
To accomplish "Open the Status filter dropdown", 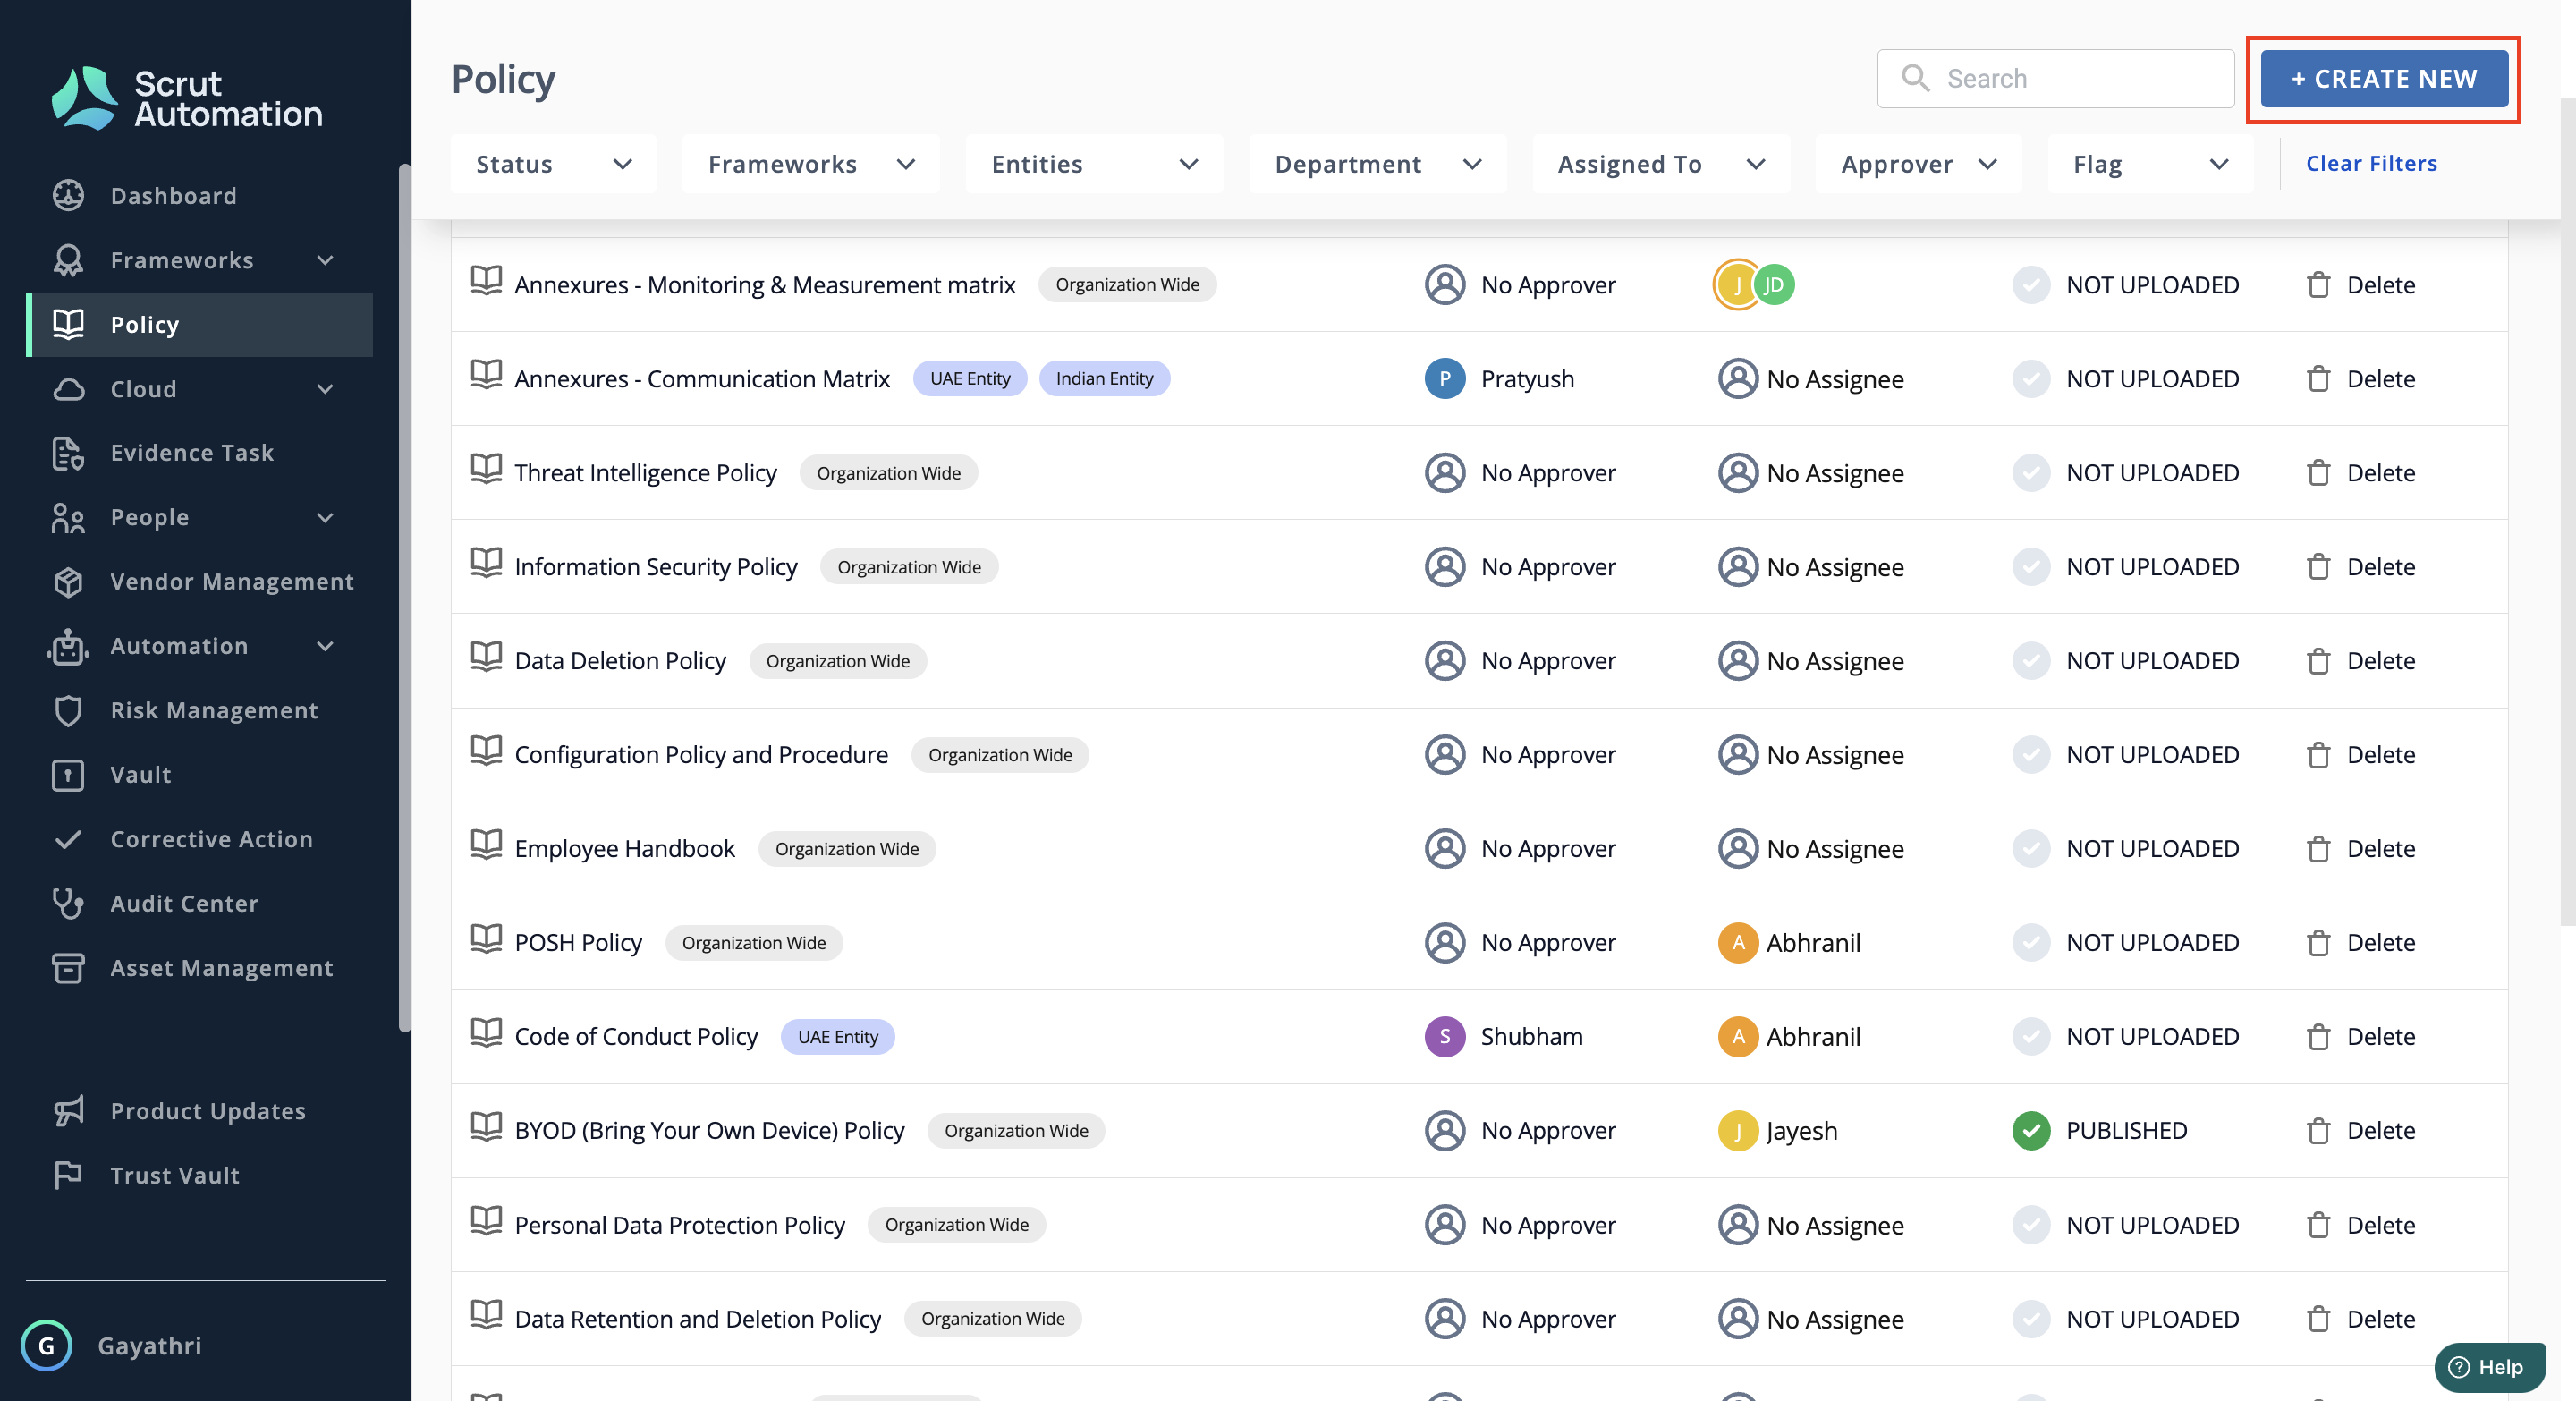I will [x=553, y=163].
